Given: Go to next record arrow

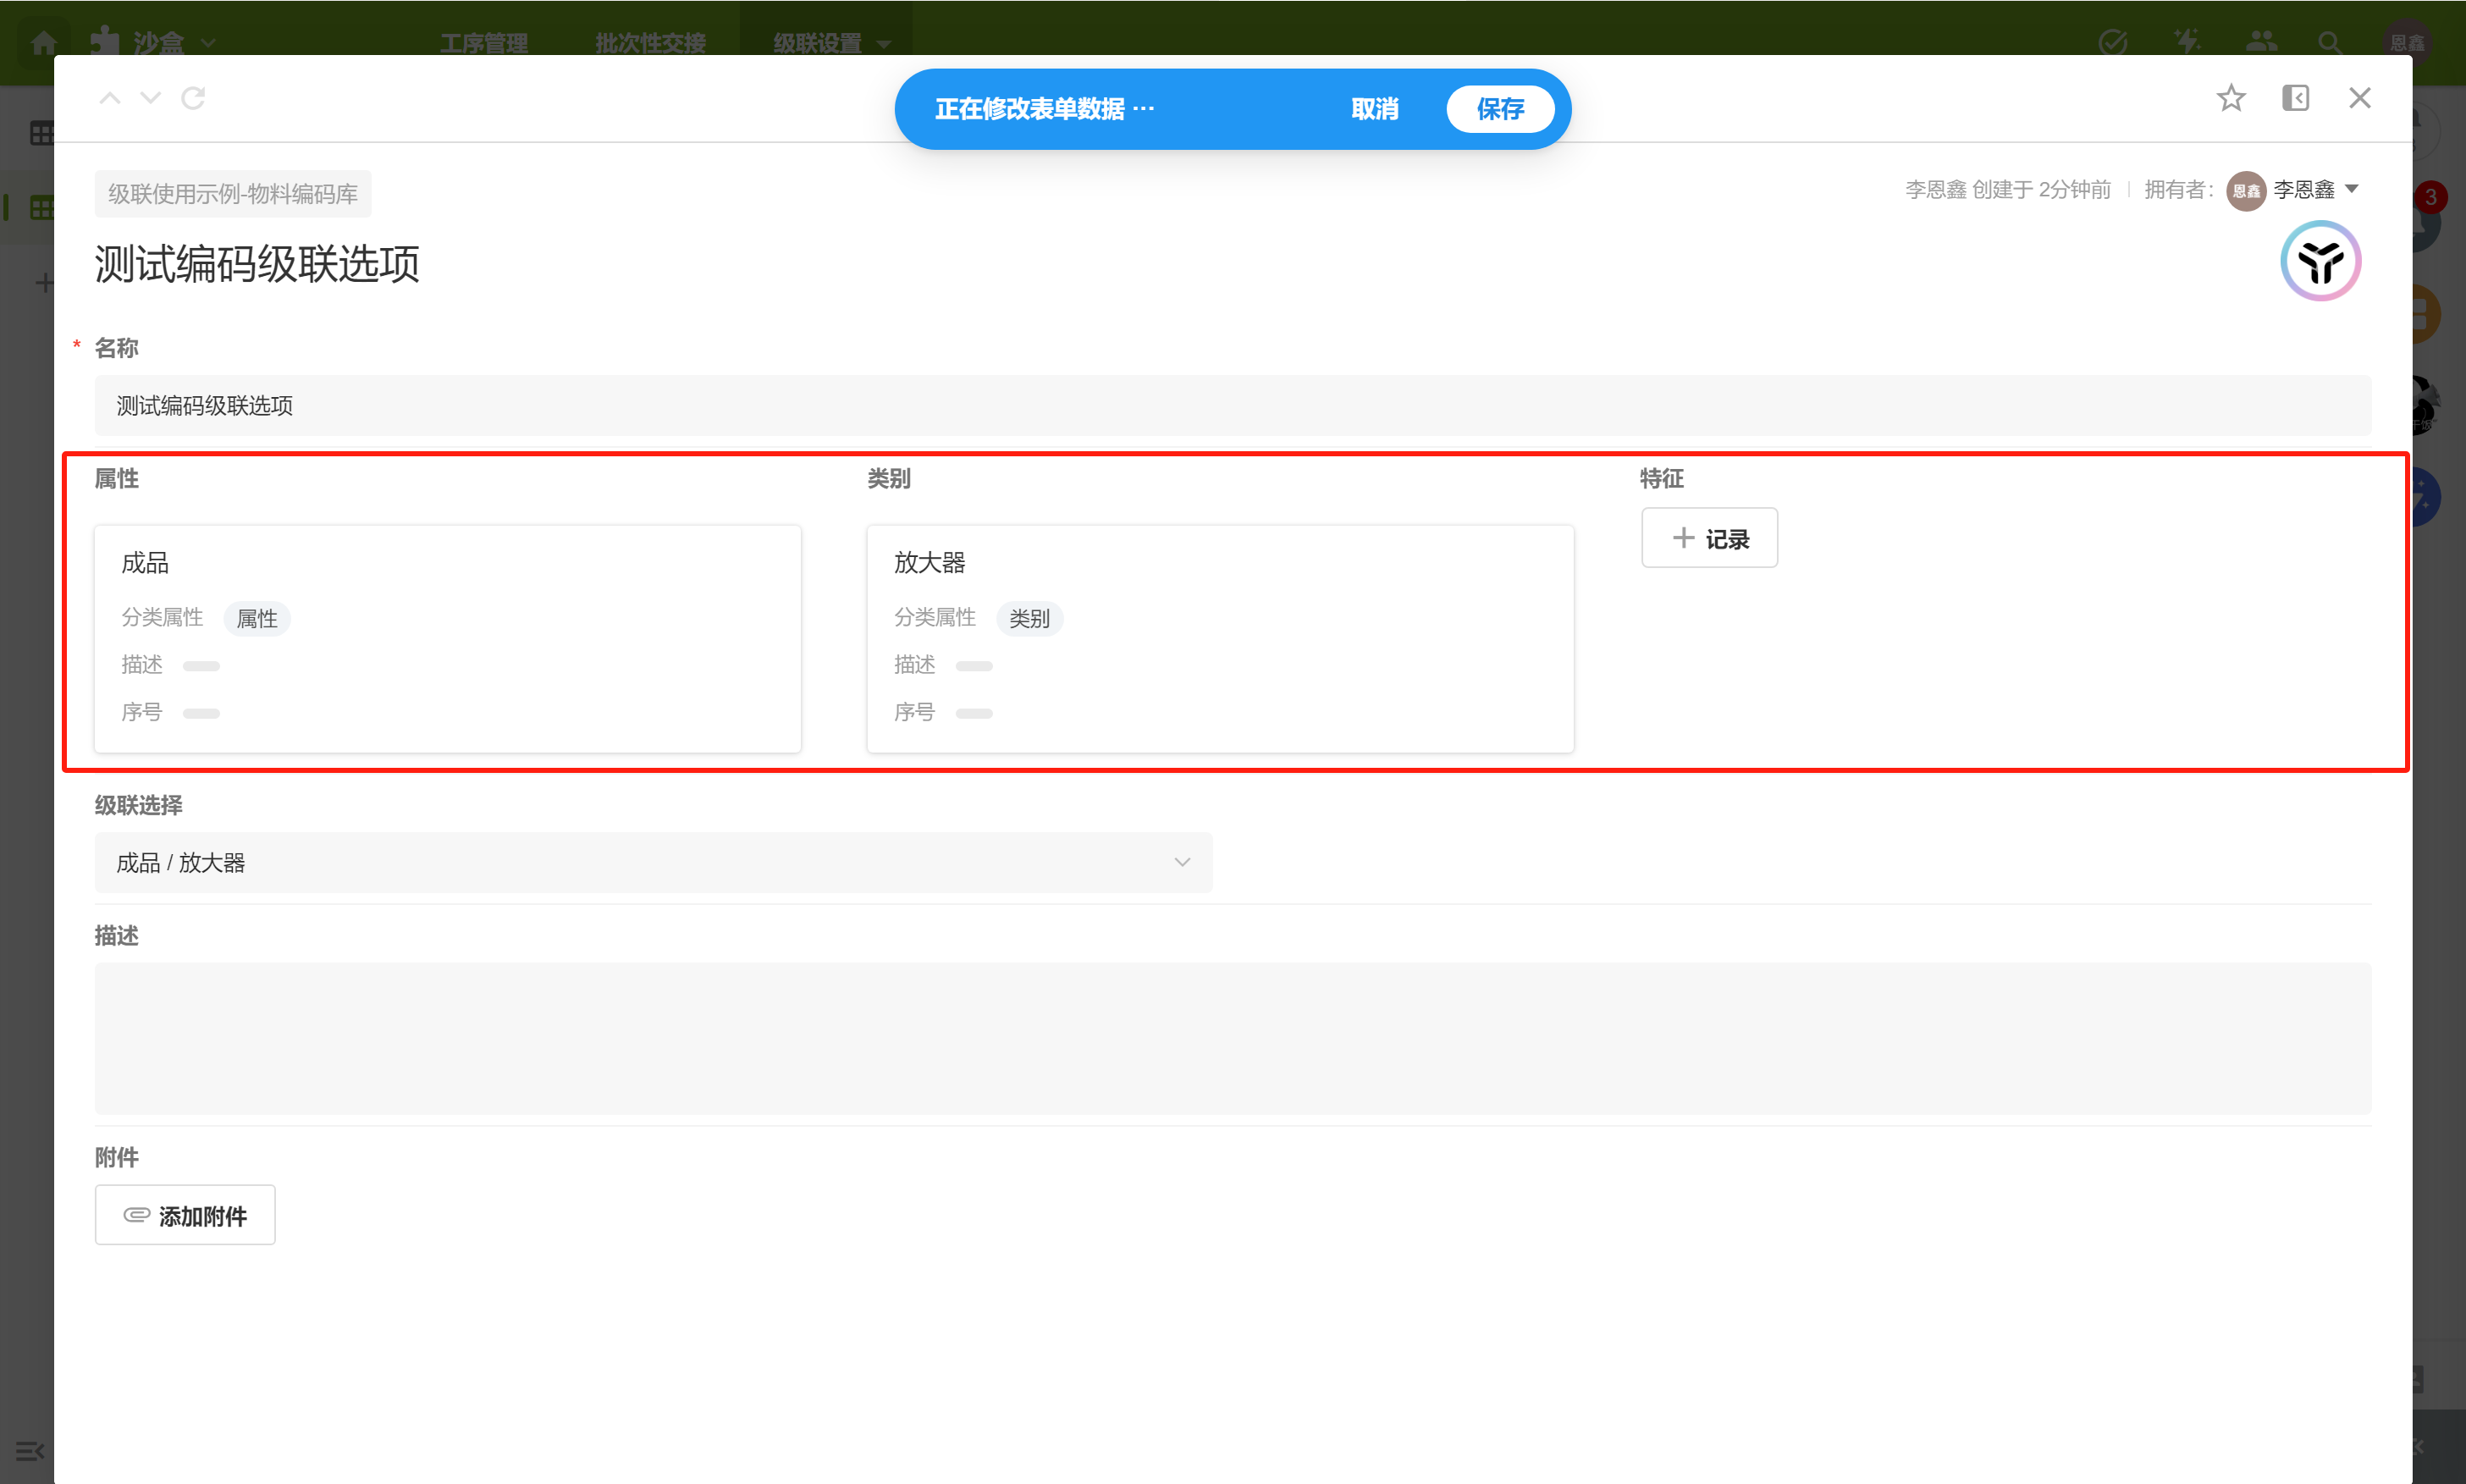Looking at the screenshot, I should 150,98.
